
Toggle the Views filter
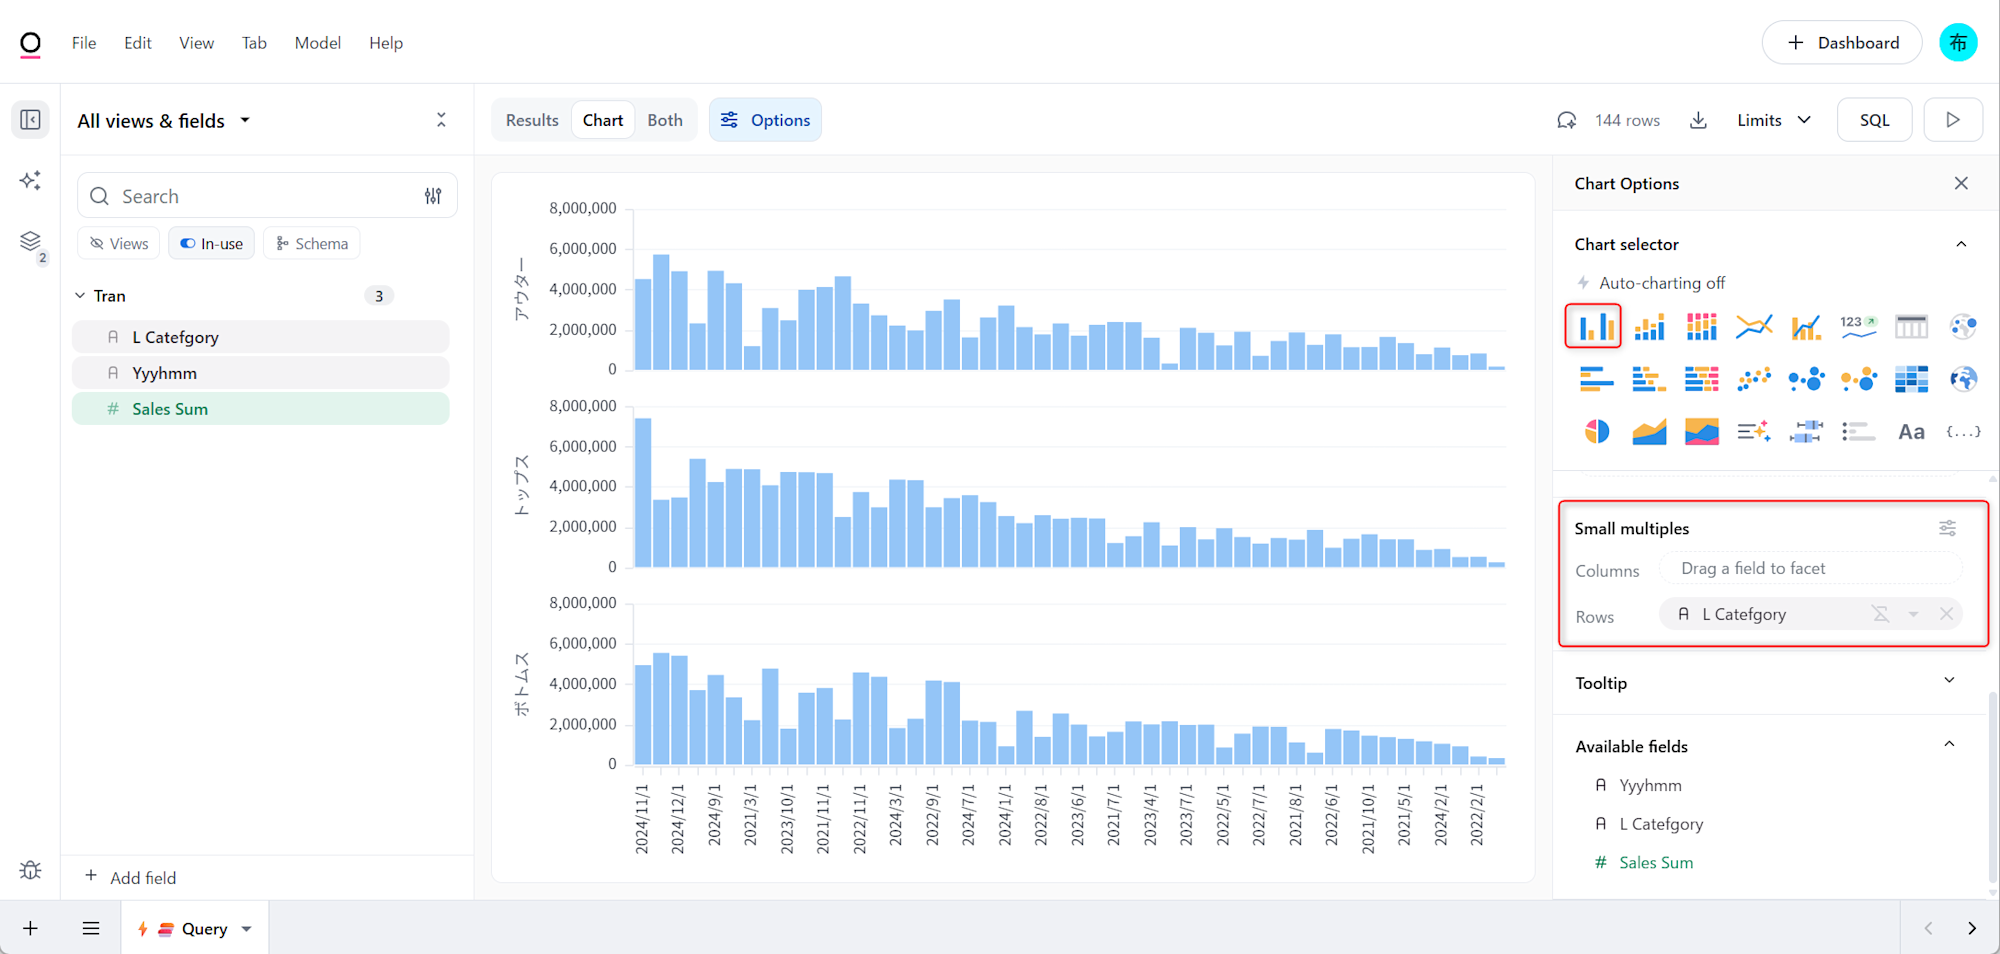click(119, 244)
